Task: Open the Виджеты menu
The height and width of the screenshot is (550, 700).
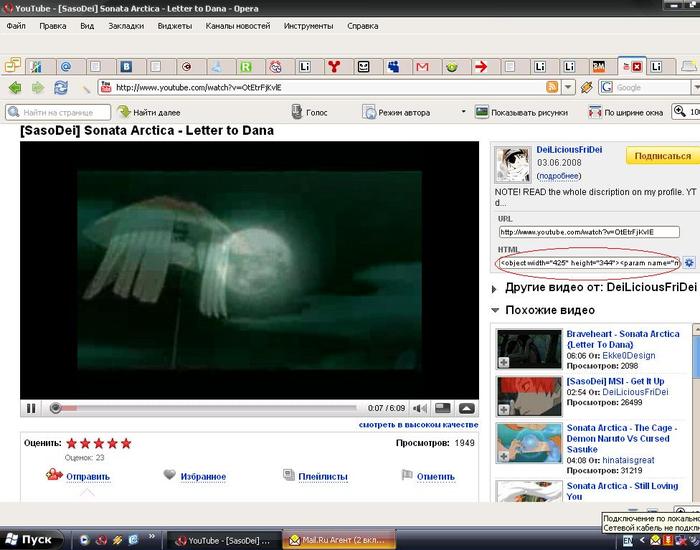Action: point(175,26)
